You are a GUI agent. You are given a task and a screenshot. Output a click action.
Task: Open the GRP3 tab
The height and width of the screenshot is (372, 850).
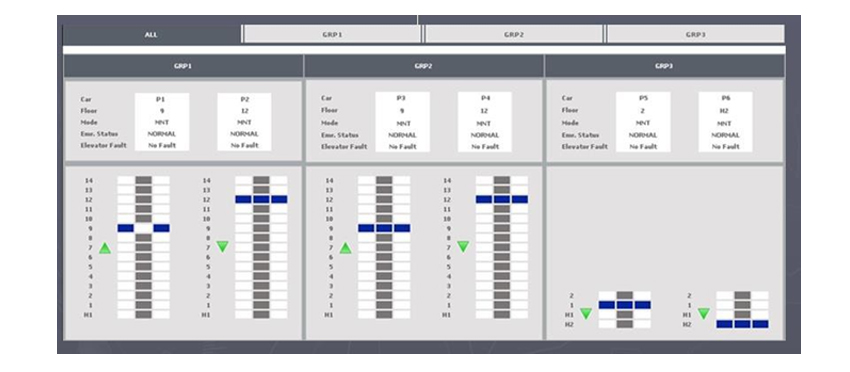point(695,34)
